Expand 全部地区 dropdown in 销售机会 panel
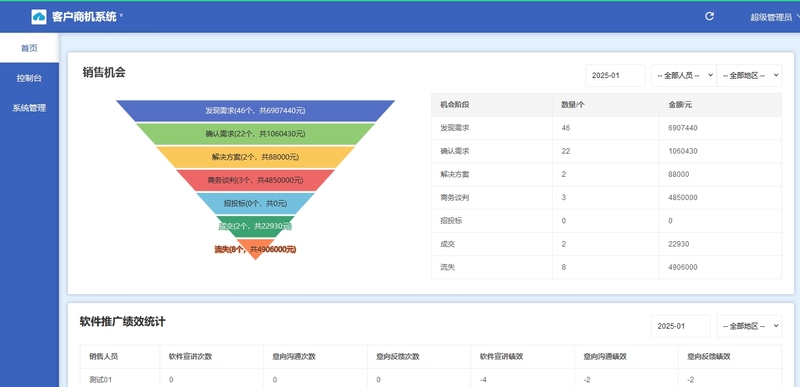 (749, 75)
